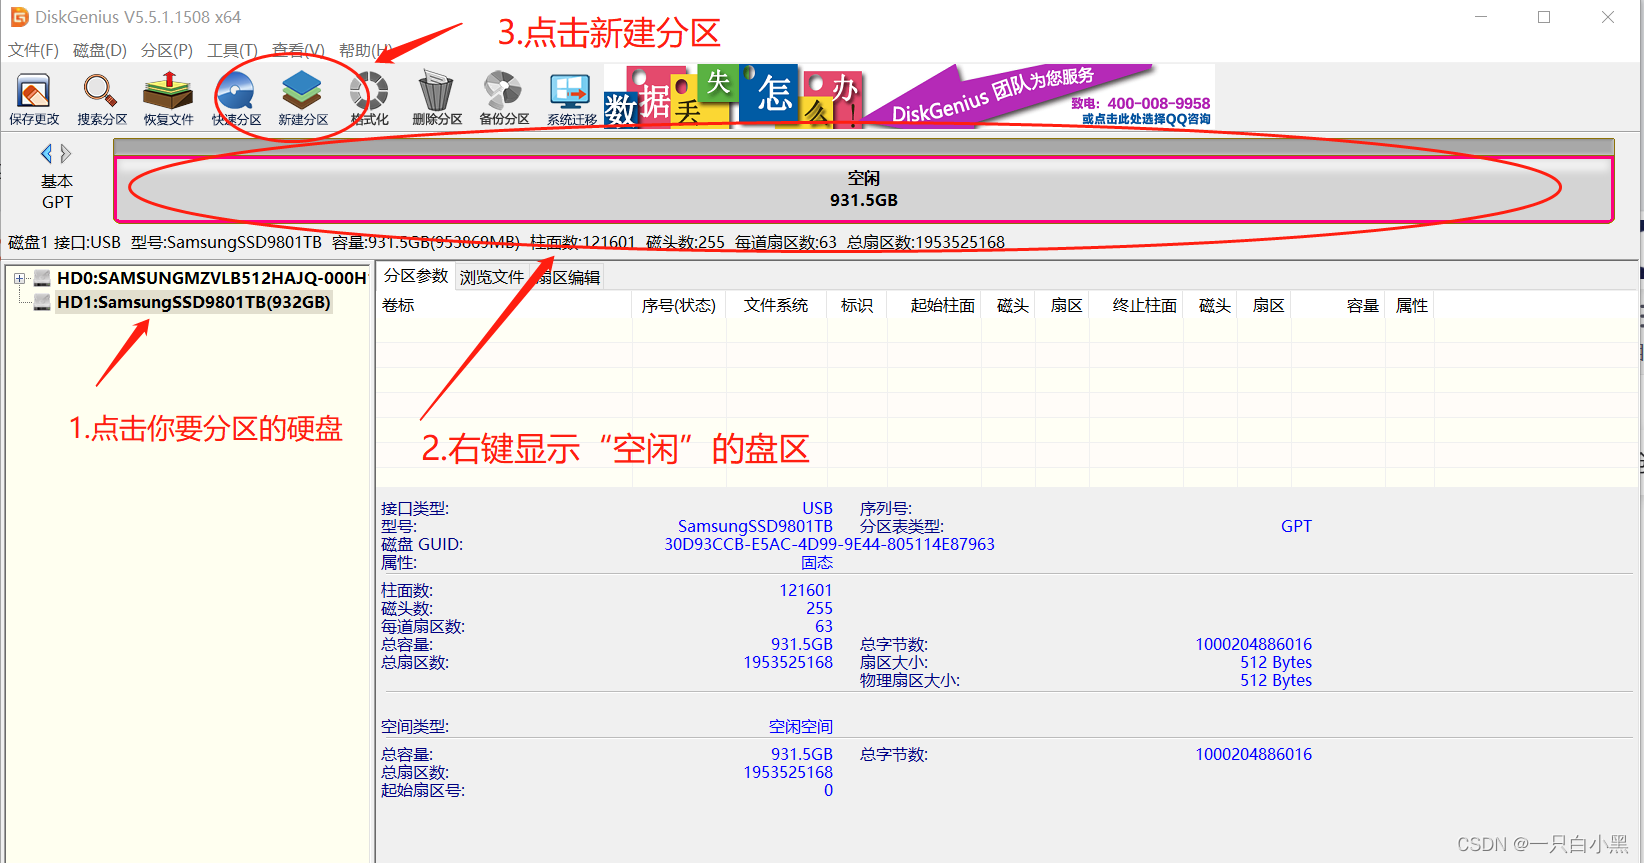Click the interface type value USB
Screen dimensions: 1644x863
point(817,508)
